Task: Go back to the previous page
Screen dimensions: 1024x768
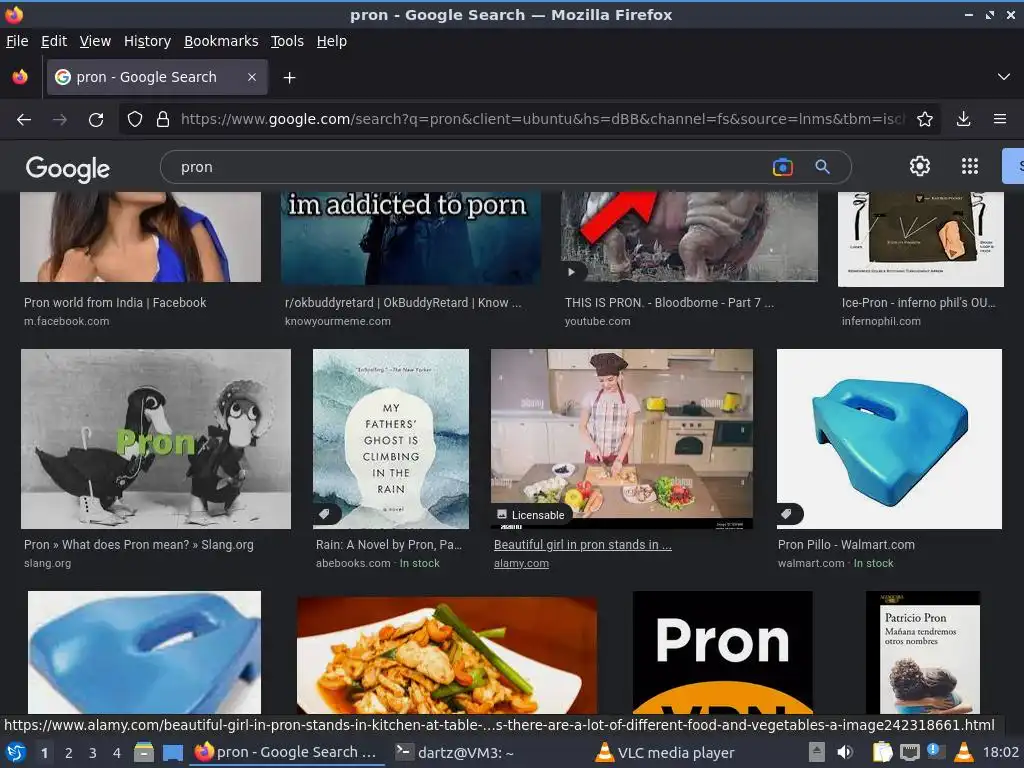Action: (24, 120)
